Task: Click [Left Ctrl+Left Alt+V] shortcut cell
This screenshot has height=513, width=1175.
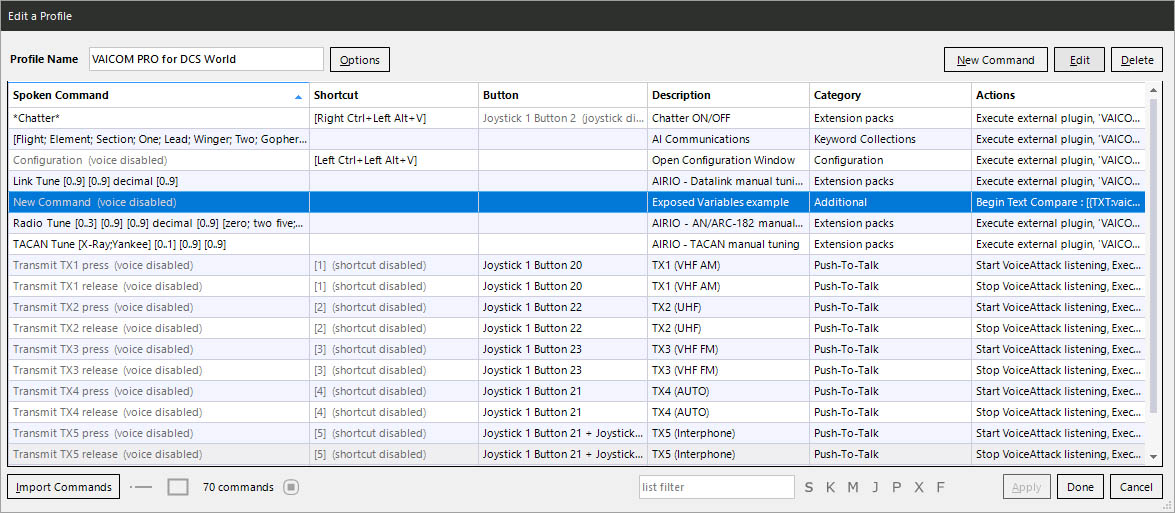Action: click(x=393, y=160)
